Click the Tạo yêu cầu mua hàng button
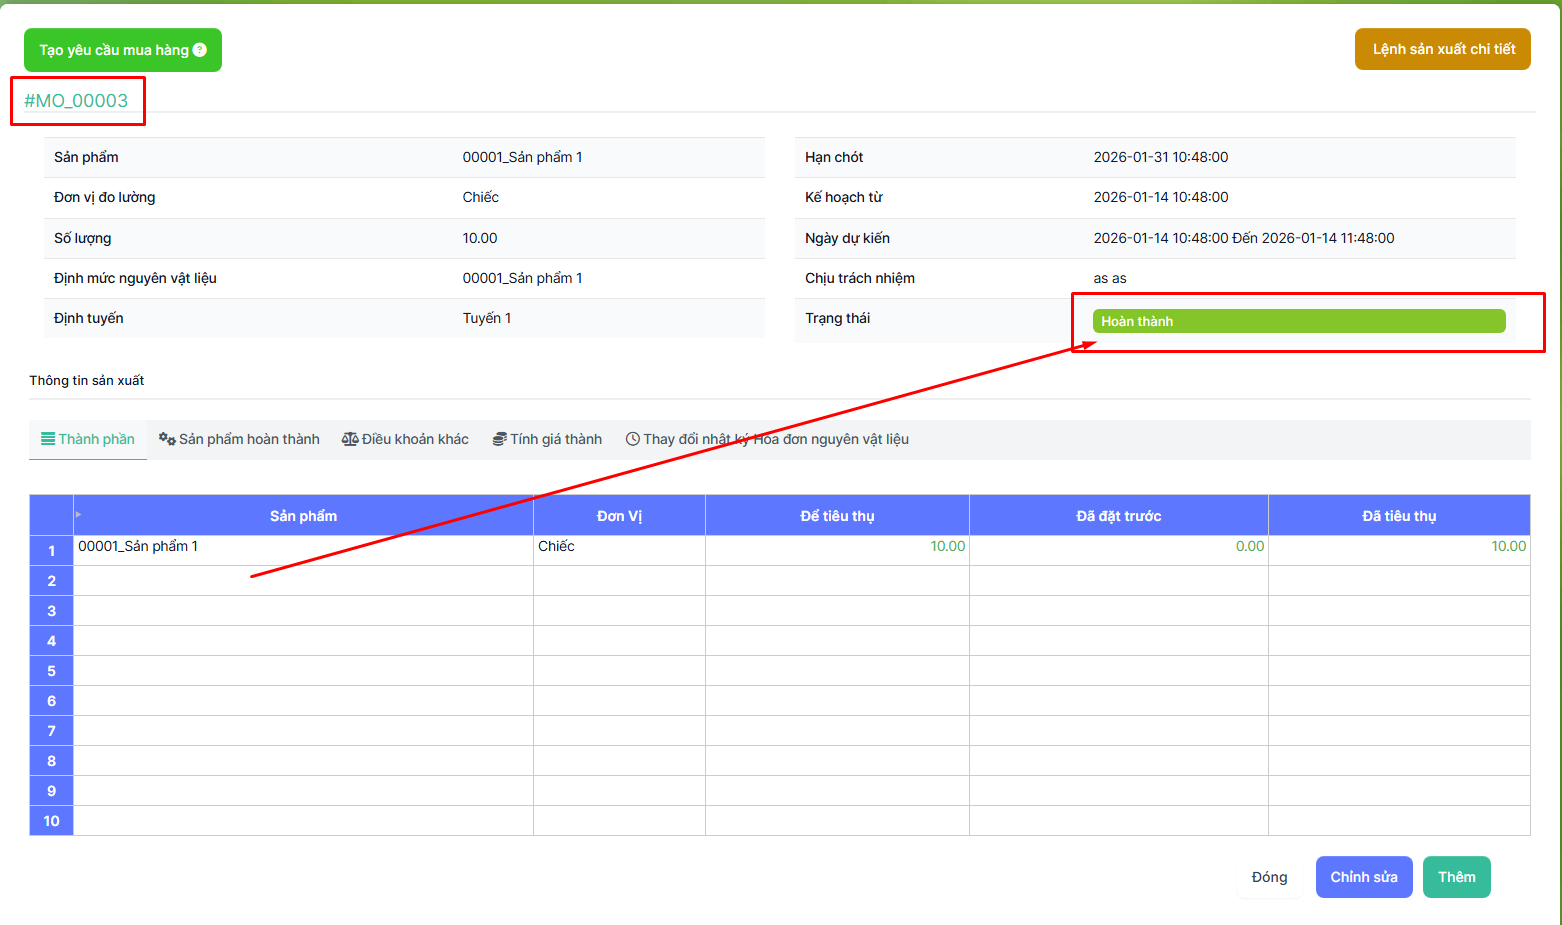 click(x=114, y=50)
